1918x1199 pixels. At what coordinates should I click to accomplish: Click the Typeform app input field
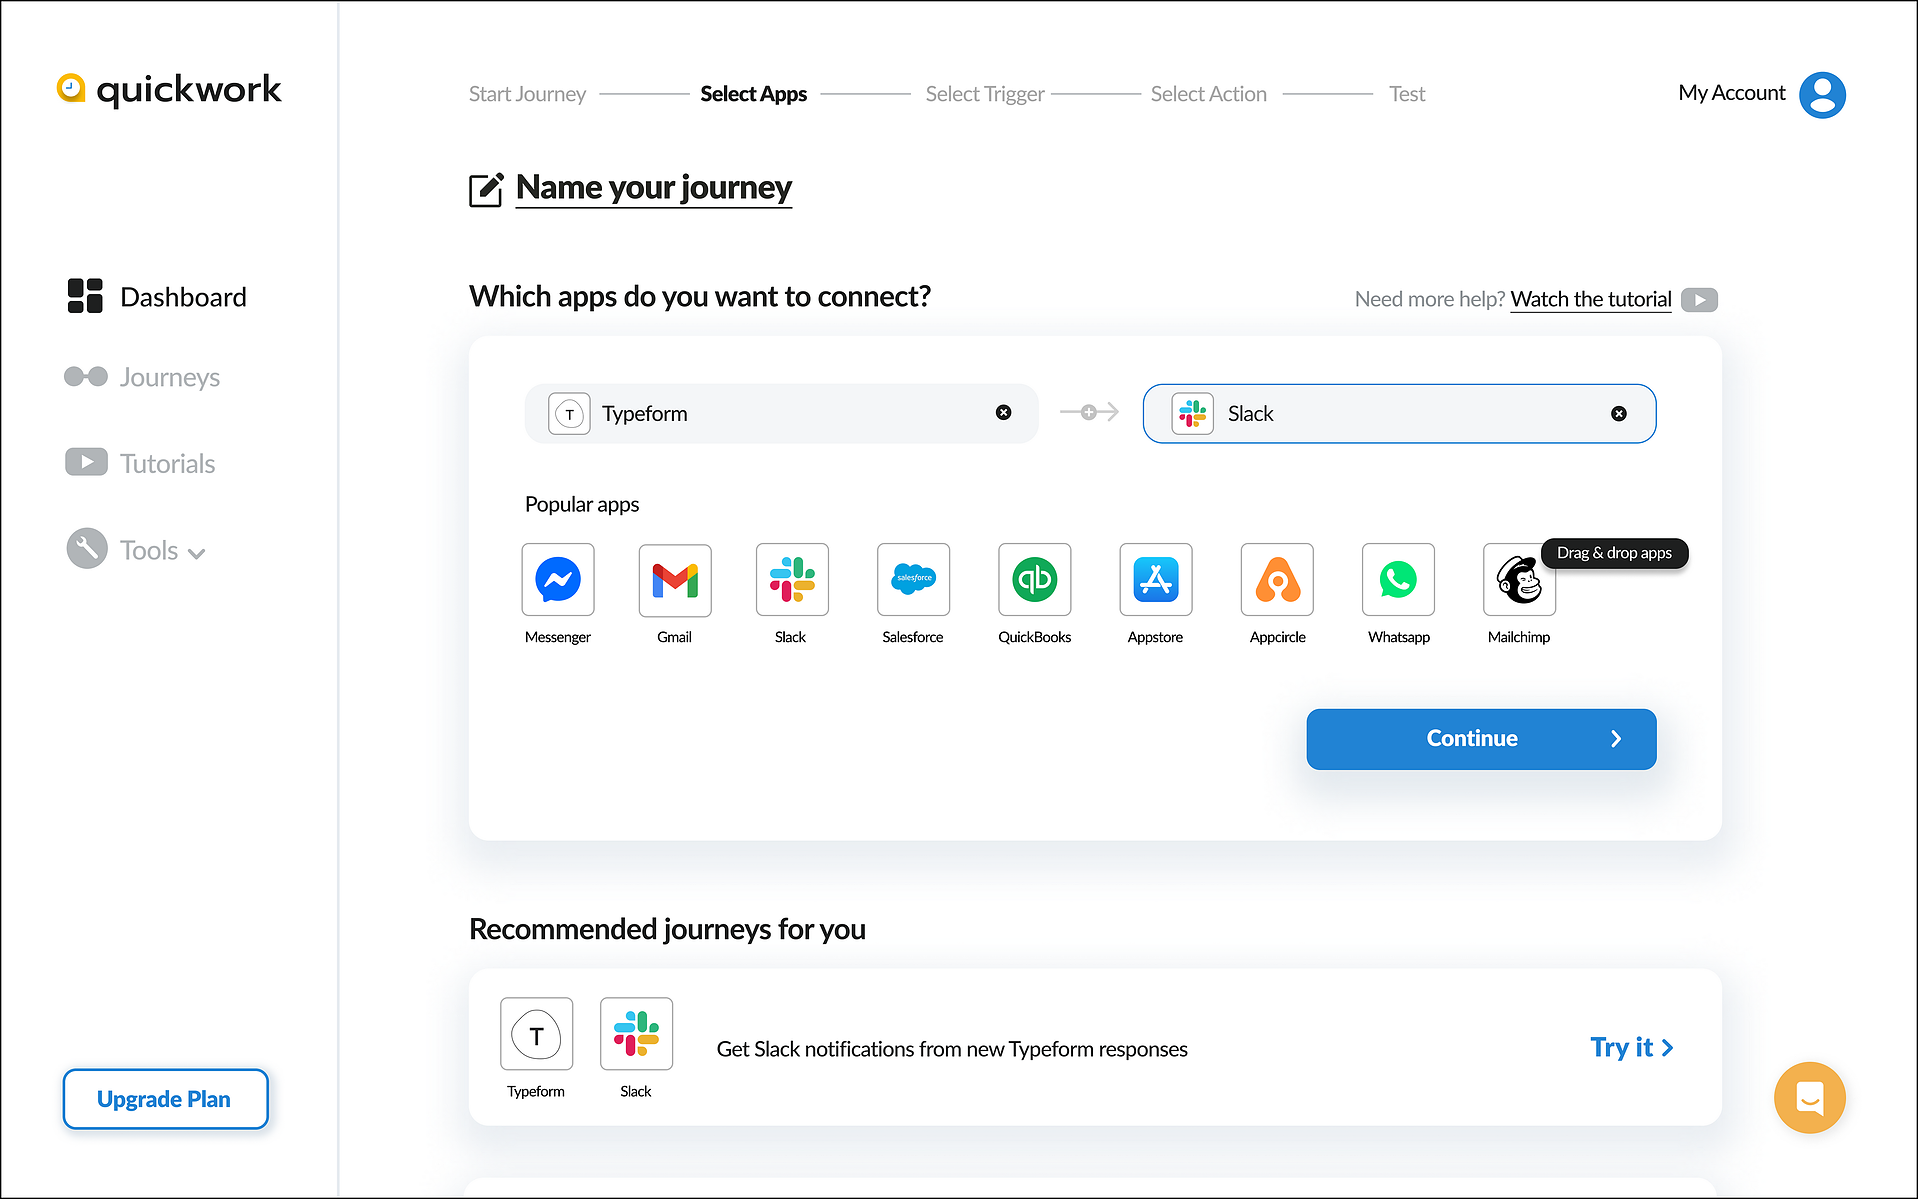(x=782, y=414)
